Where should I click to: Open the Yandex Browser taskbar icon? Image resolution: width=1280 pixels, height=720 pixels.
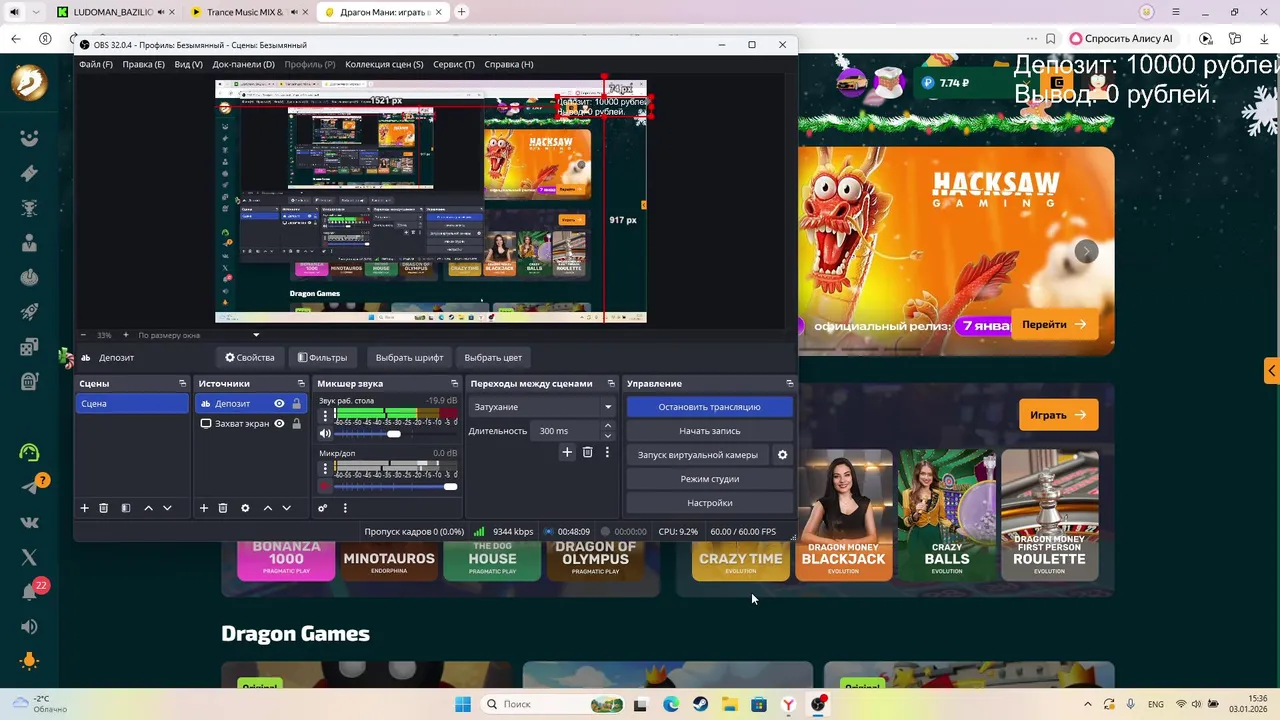click(789, 704)
